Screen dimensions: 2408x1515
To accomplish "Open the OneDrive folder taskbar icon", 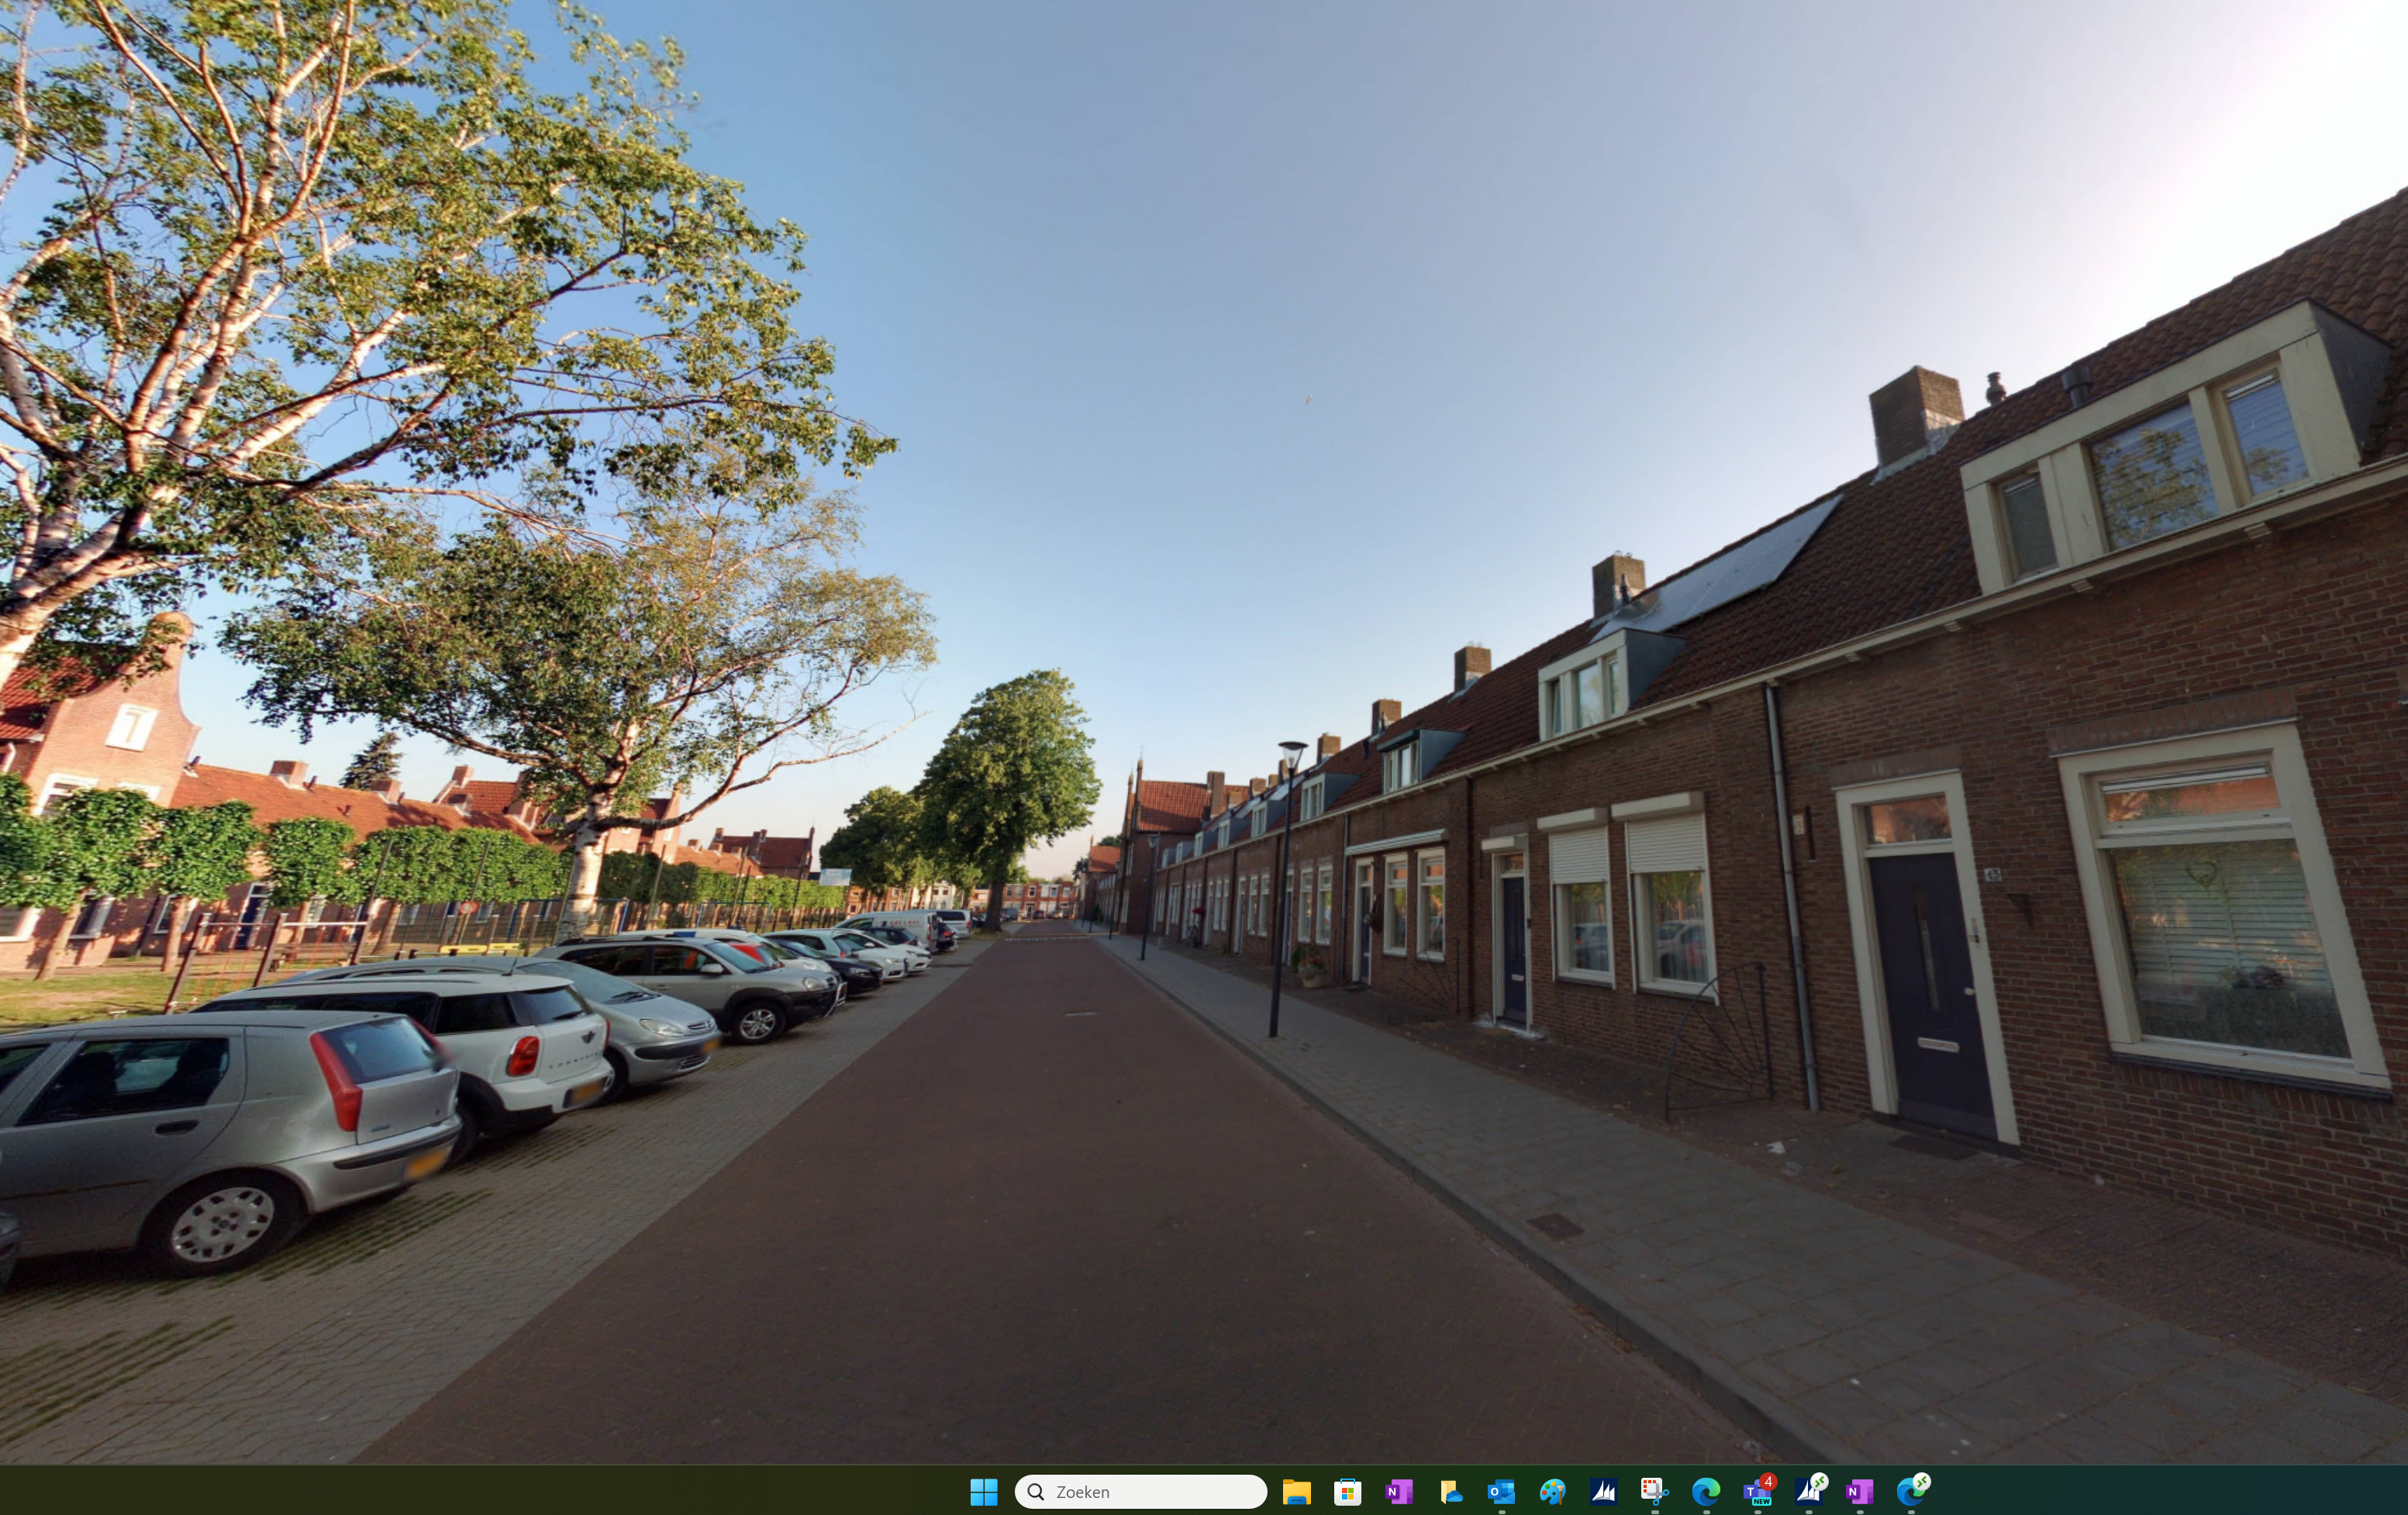I will click(1450, 1491).
